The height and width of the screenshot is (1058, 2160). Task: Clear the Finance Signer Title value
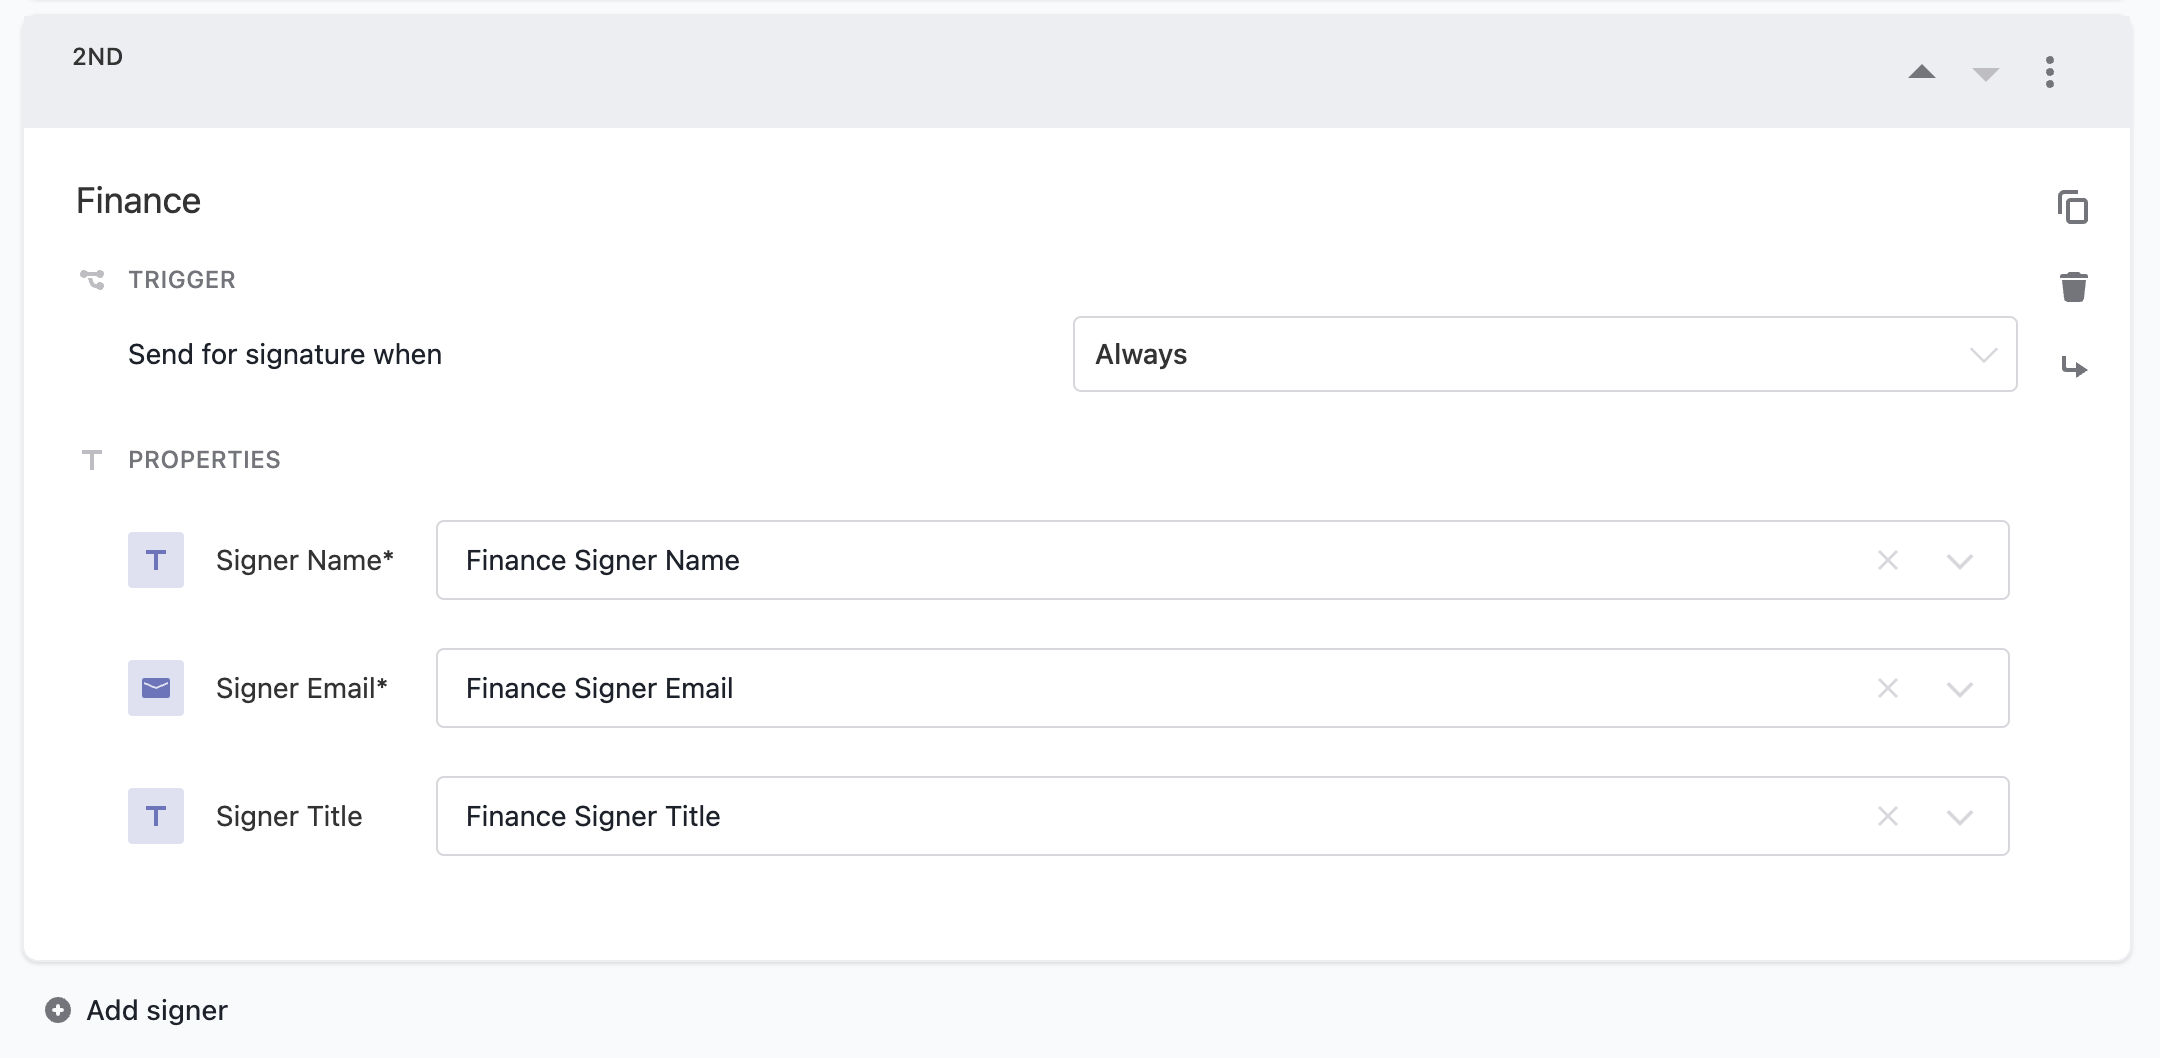point(1888,816)
